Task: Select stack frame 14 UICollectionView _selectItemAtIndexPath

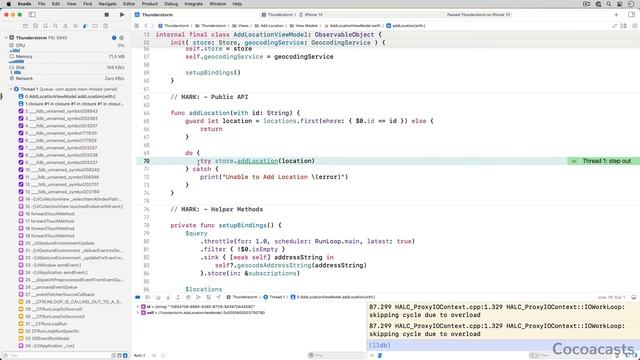Action: coord(72,199)
